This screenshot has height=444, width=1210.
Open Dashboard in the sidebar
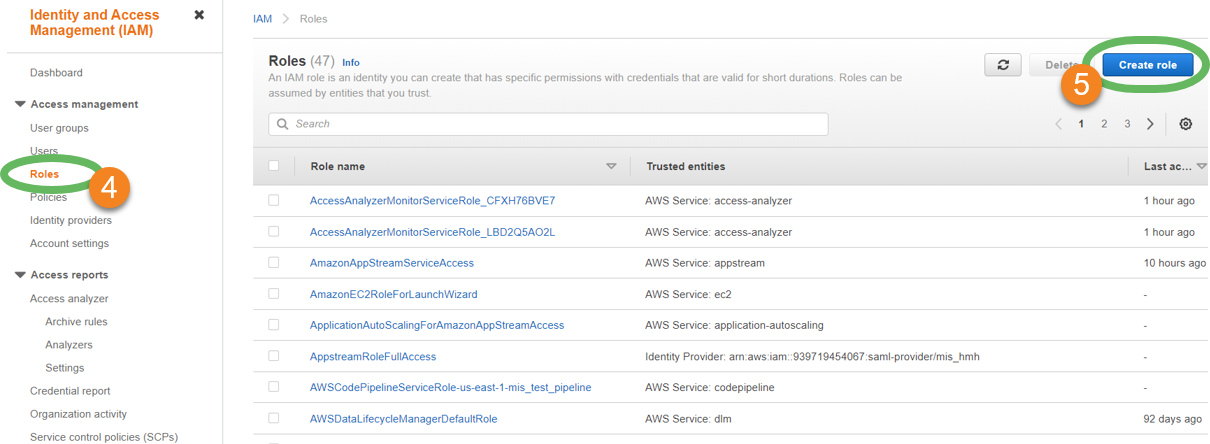(x=56, y=73)
